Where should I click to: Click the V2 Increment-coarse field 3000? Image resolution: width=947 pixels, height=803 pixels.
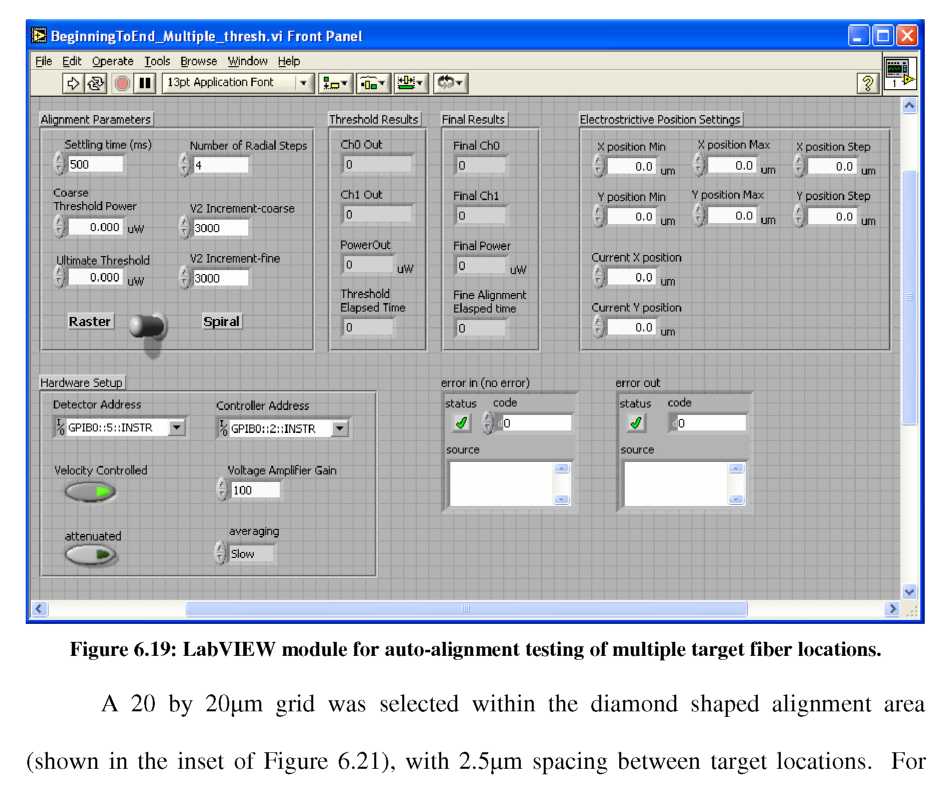[x=220, y=228]
